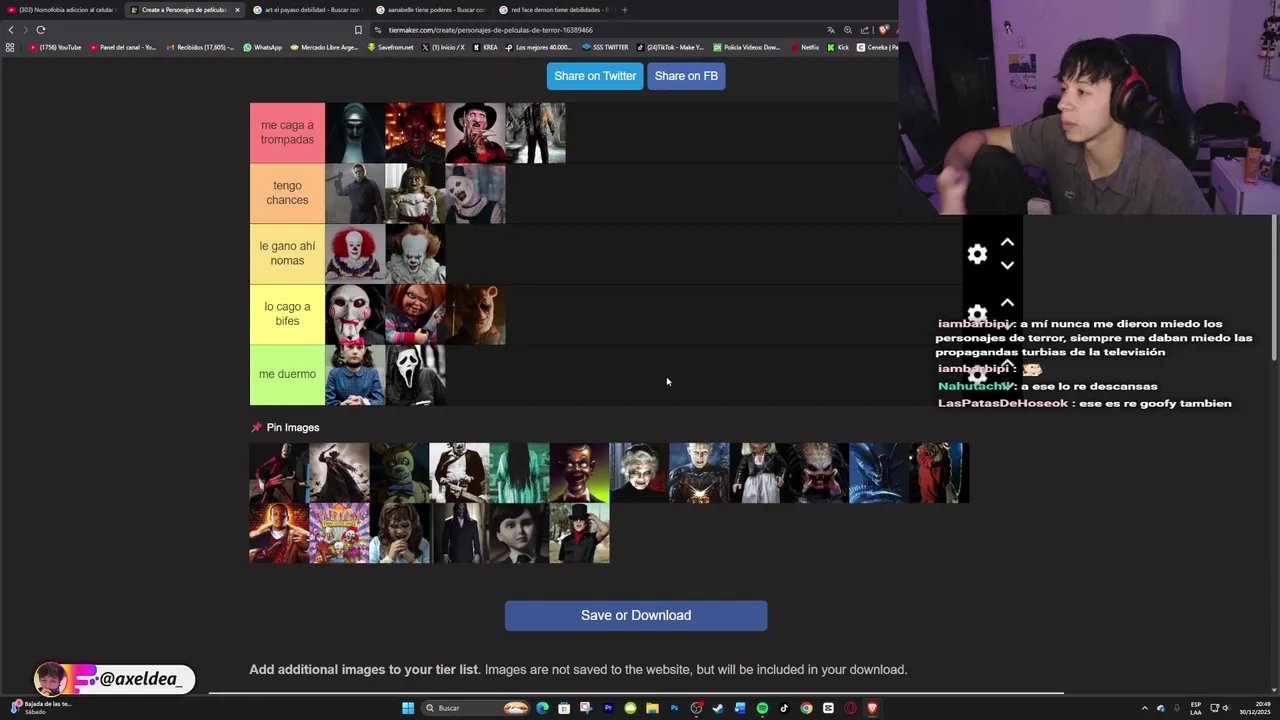
Task: Select Freddy Krueger image in top tier
Action: (475, 133)
